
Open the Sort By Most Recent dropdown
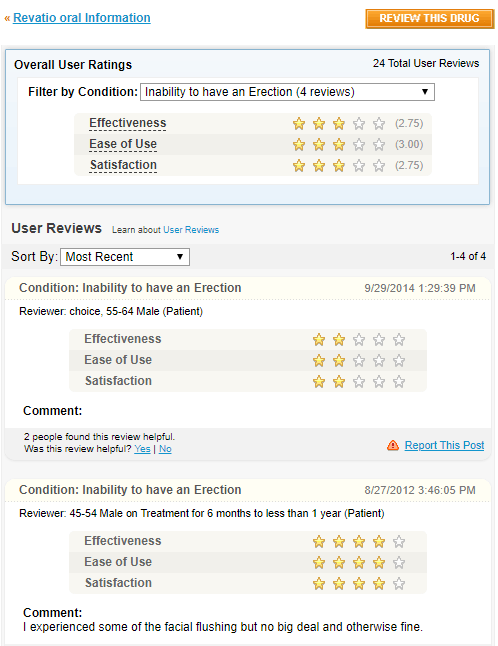click(x=125, y=257)
